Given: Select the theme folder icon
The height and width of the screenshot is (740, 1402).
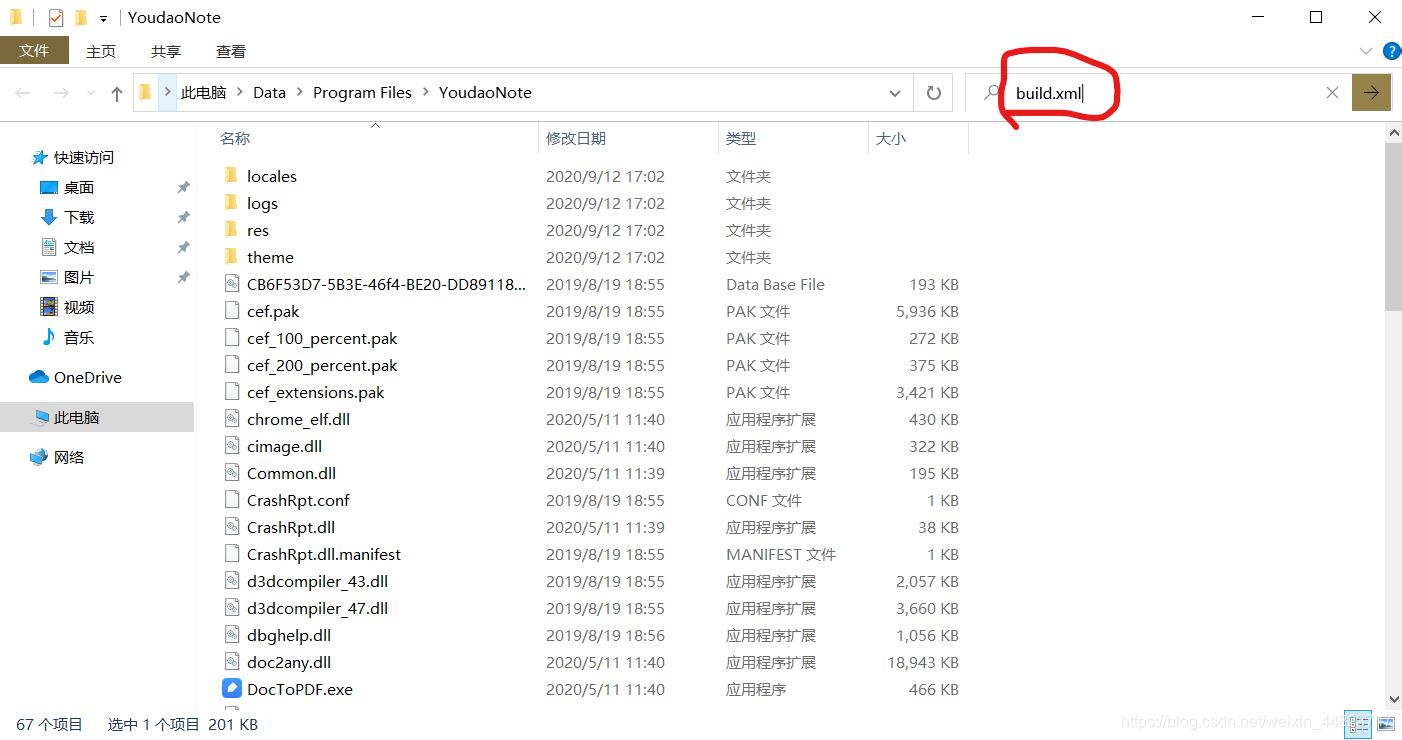Looking at the screenshot, I should coord(231,257).
